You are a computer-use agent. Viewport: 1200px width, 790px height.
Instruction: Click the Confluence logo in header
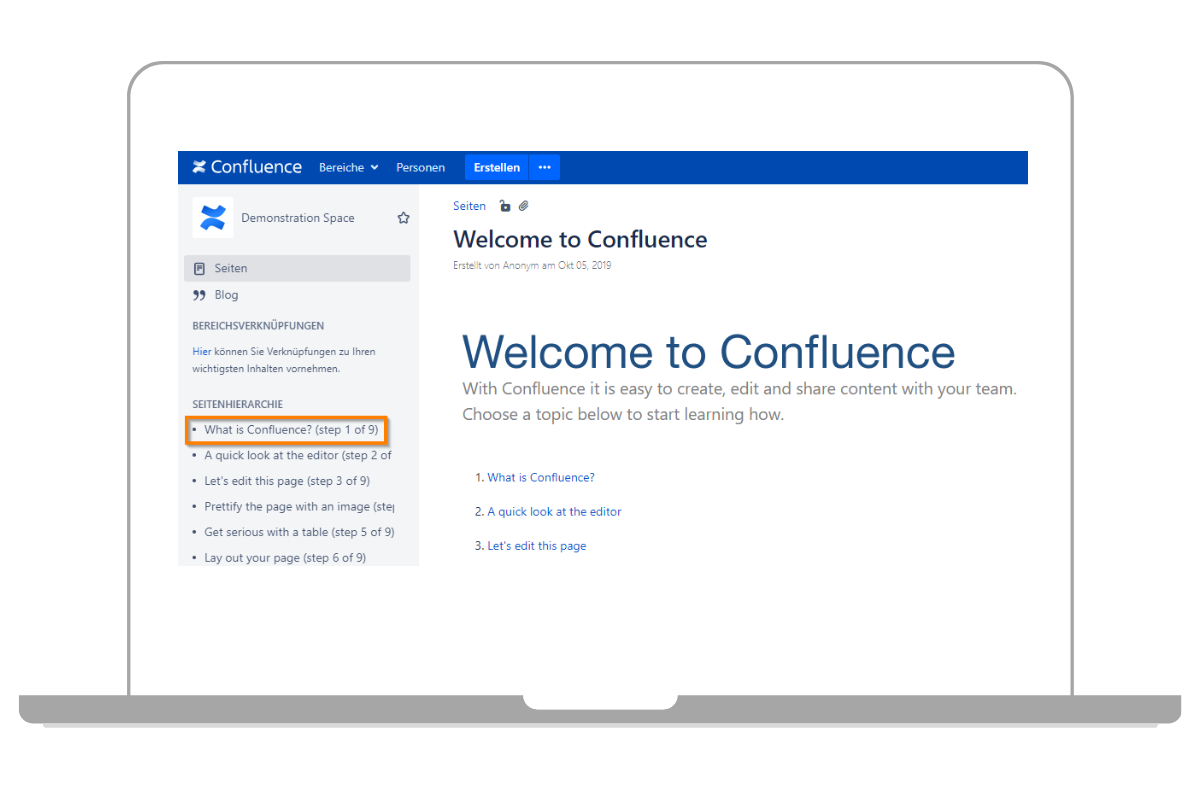[247, 167]
